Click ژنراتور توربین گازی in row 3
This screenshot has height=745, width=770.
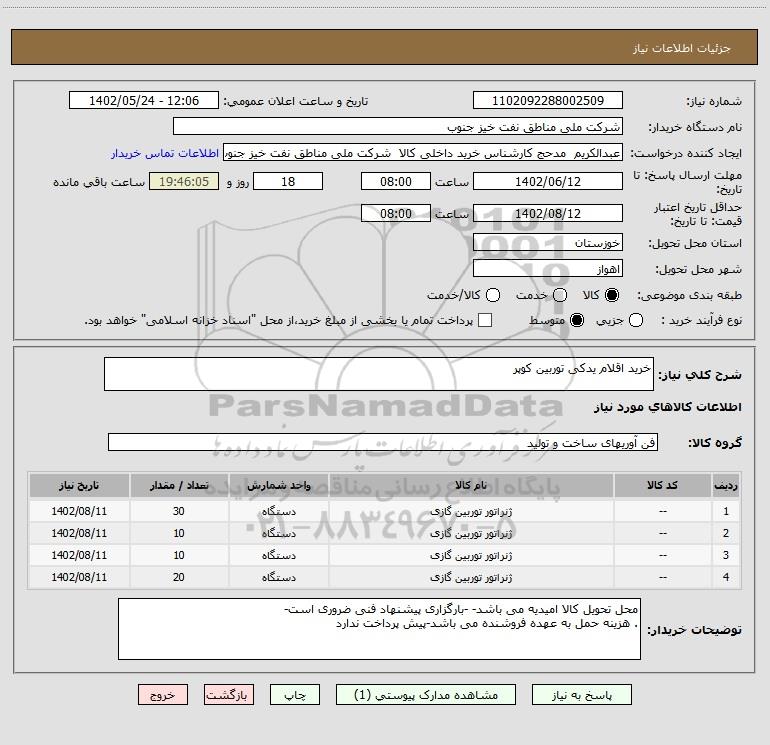click(x=471, y=555)
